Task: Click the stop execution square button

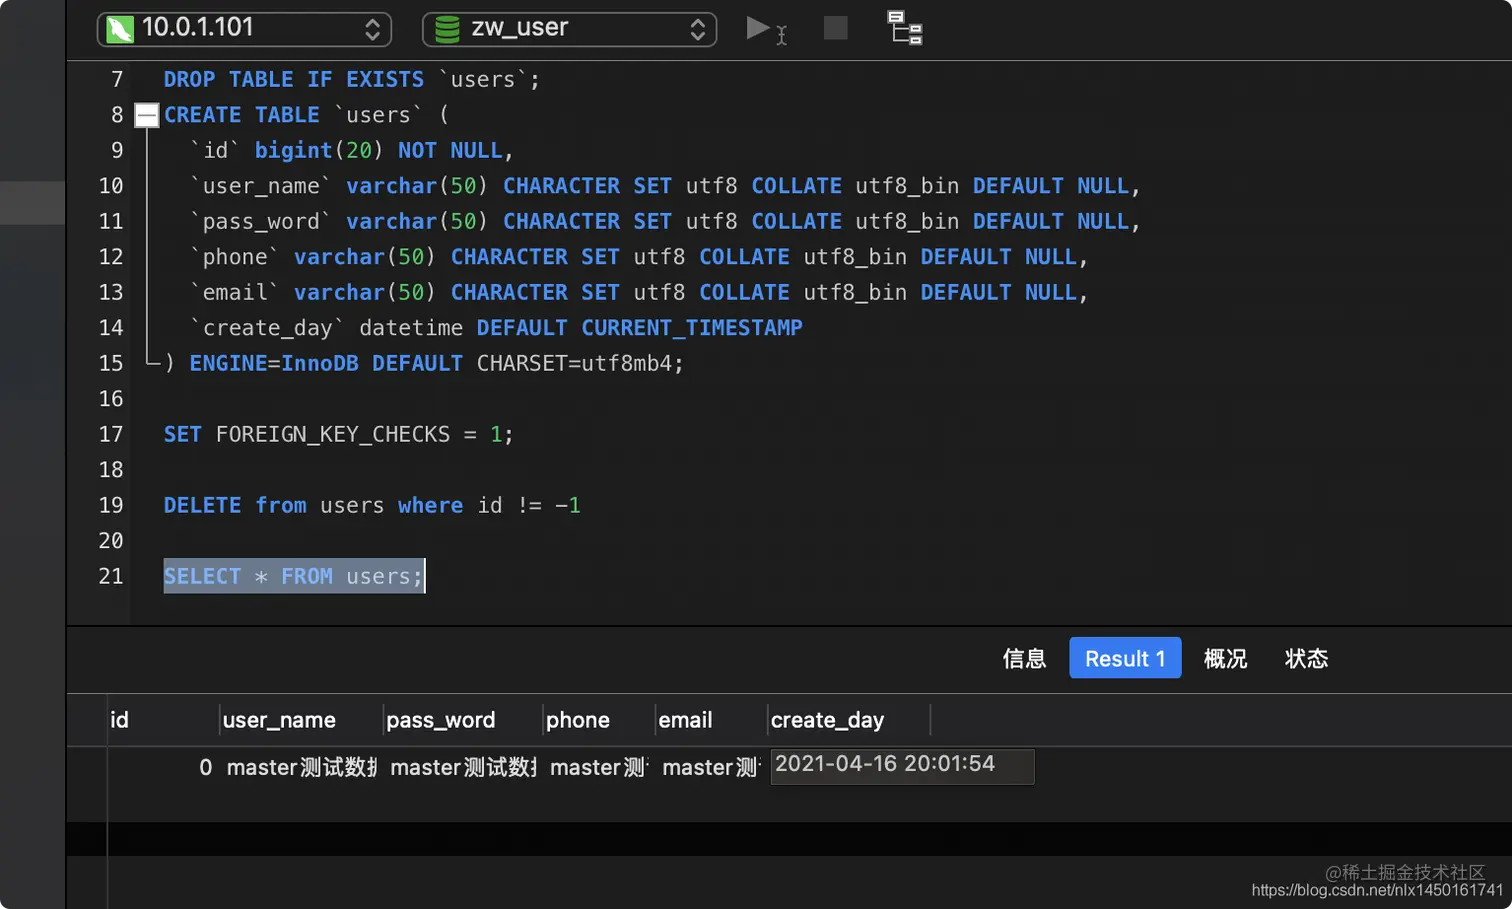Action: [835, 28]
